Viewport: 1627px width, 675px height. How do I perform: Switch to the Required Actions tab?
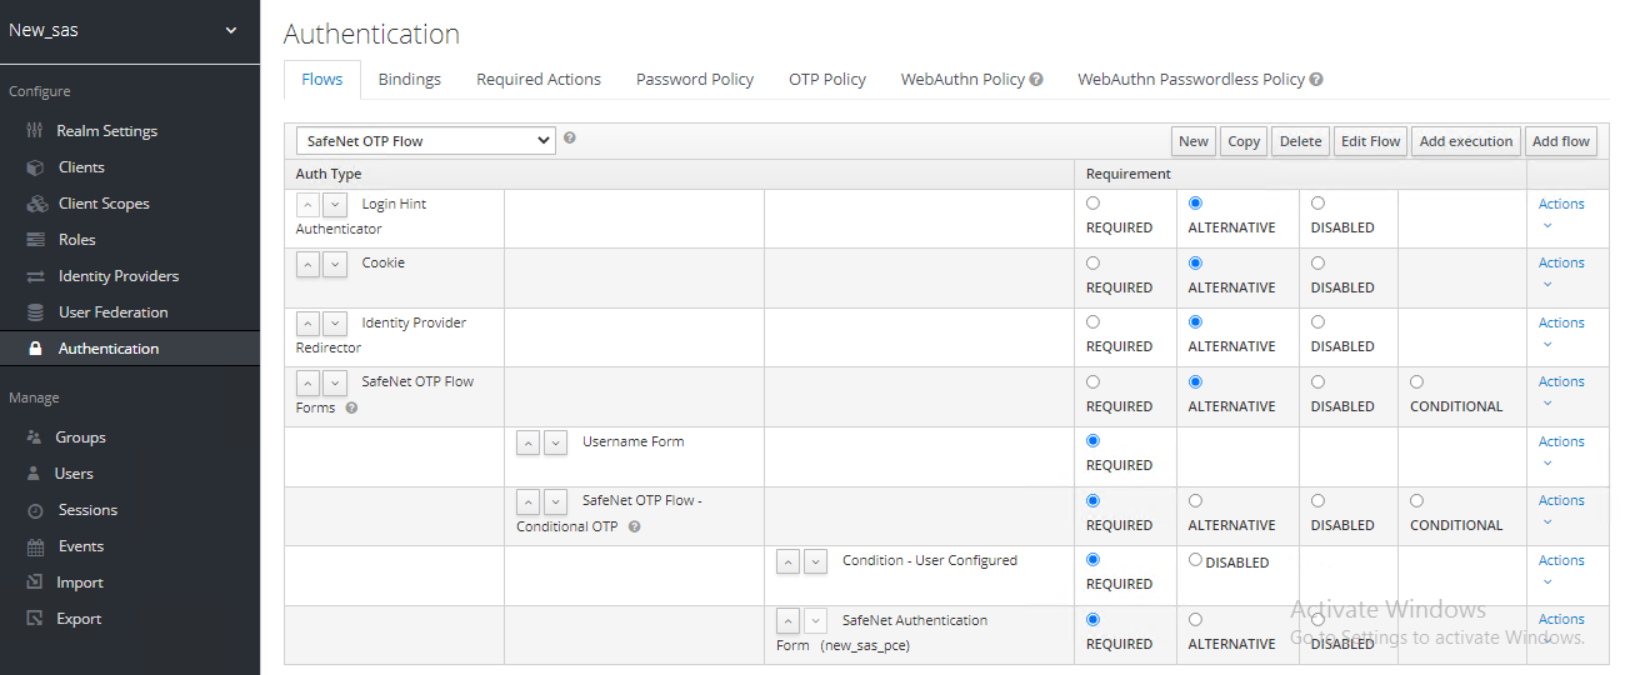coord(538,79)
